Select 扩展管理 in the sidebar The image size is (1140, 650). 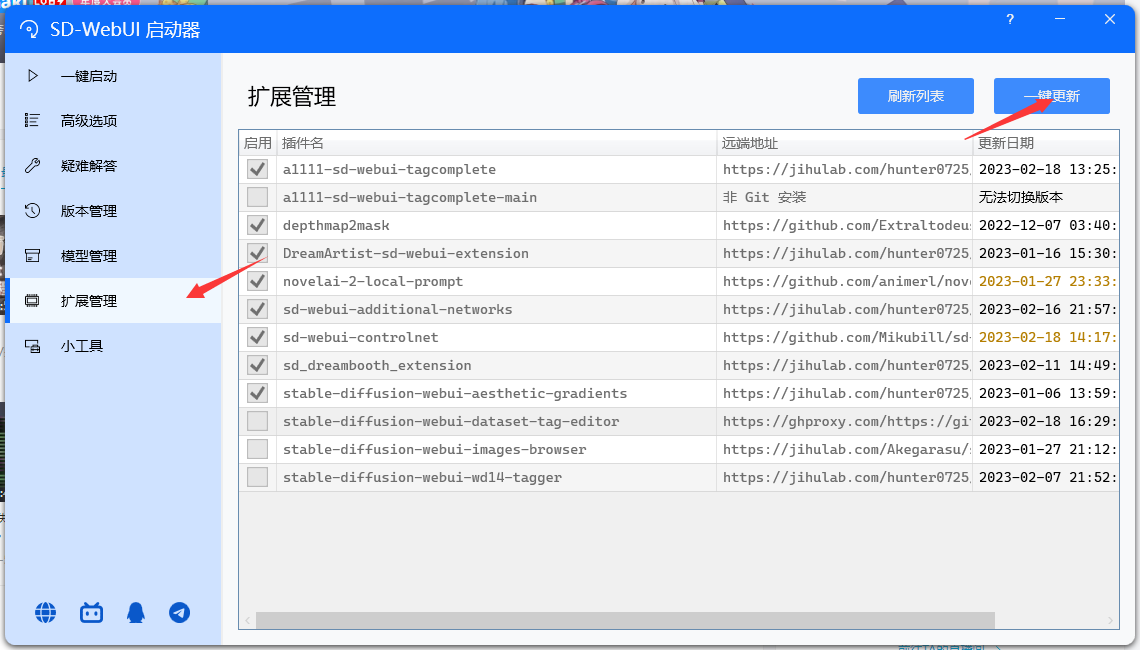pos(89,301)
